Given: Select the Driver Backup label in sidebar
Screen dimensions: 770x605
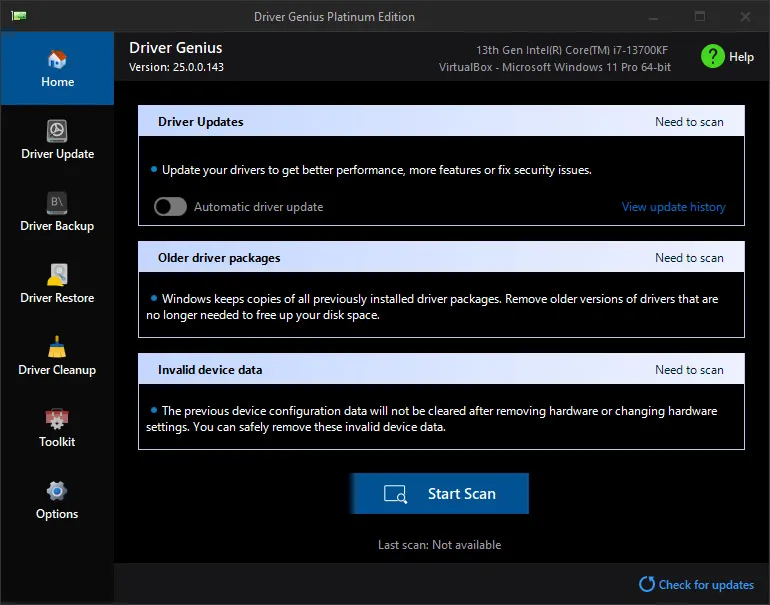Looking at the screenshot, I should pos(57,226).
